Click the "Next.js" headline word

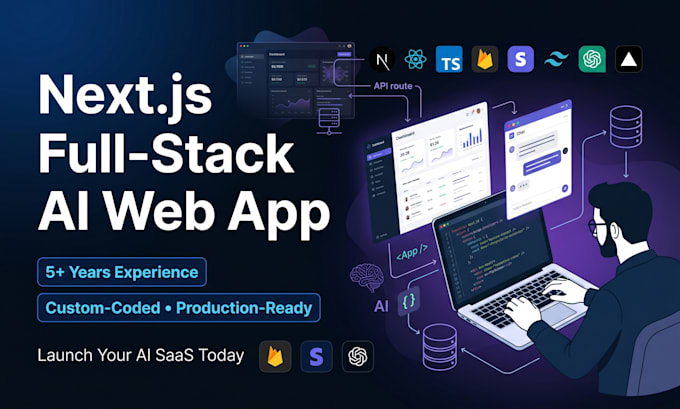pyautogui.click(x=125, y=96)
